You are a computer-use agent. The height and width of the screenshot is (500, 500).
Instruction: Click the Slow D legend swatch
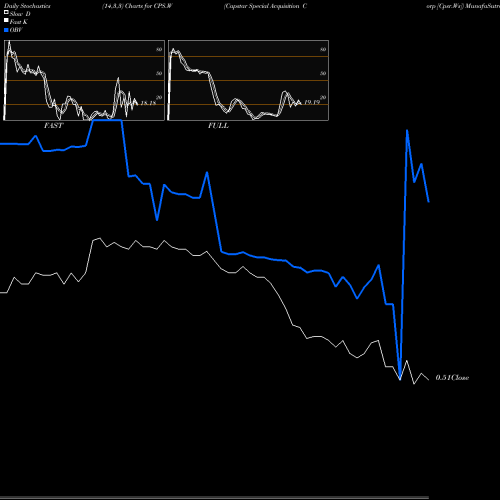pos(6,12)
